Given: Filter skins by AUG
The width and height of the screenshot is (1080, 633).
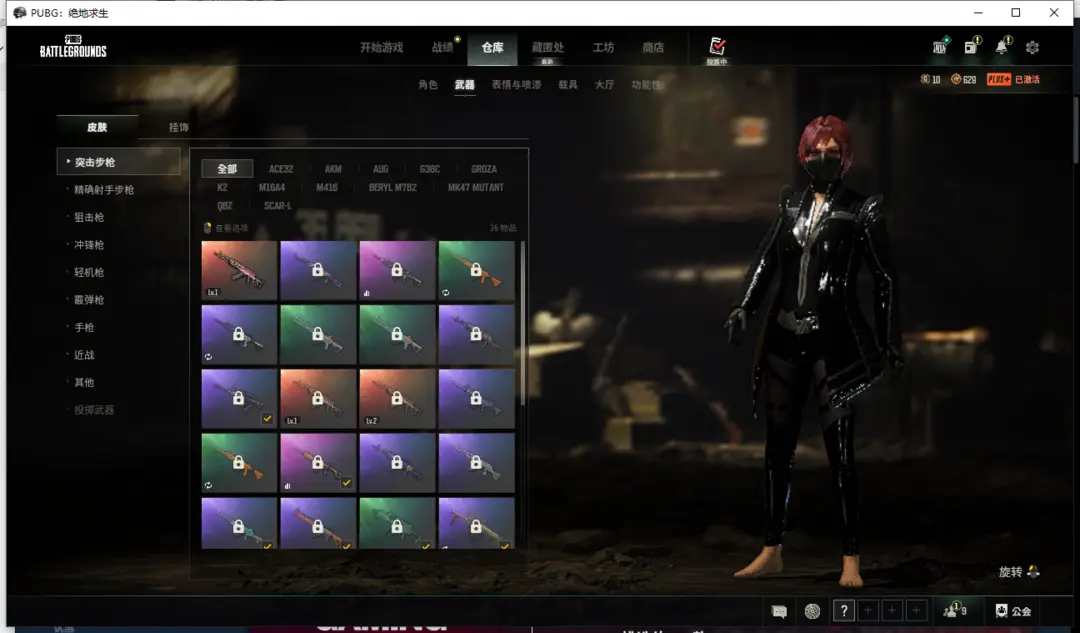Looking at the screenshot, I should (381, 169).
